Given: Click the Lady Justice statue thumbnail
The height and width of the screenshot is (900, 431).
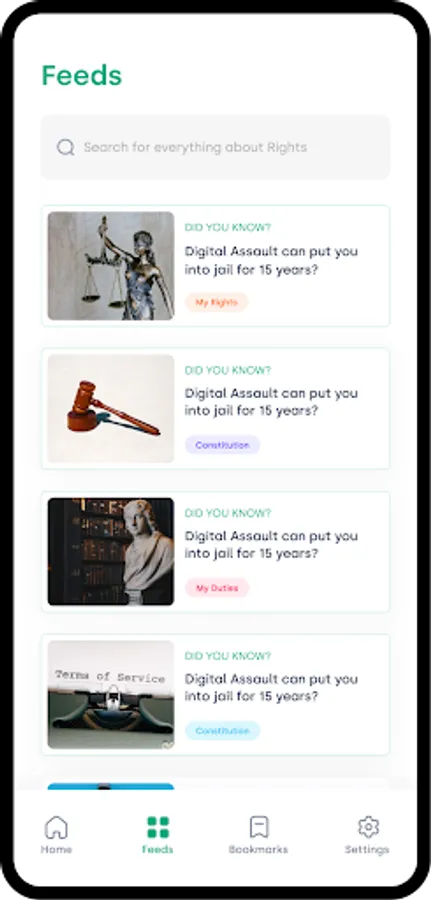Looking at the screenshot, I should [x=111, y=266].
